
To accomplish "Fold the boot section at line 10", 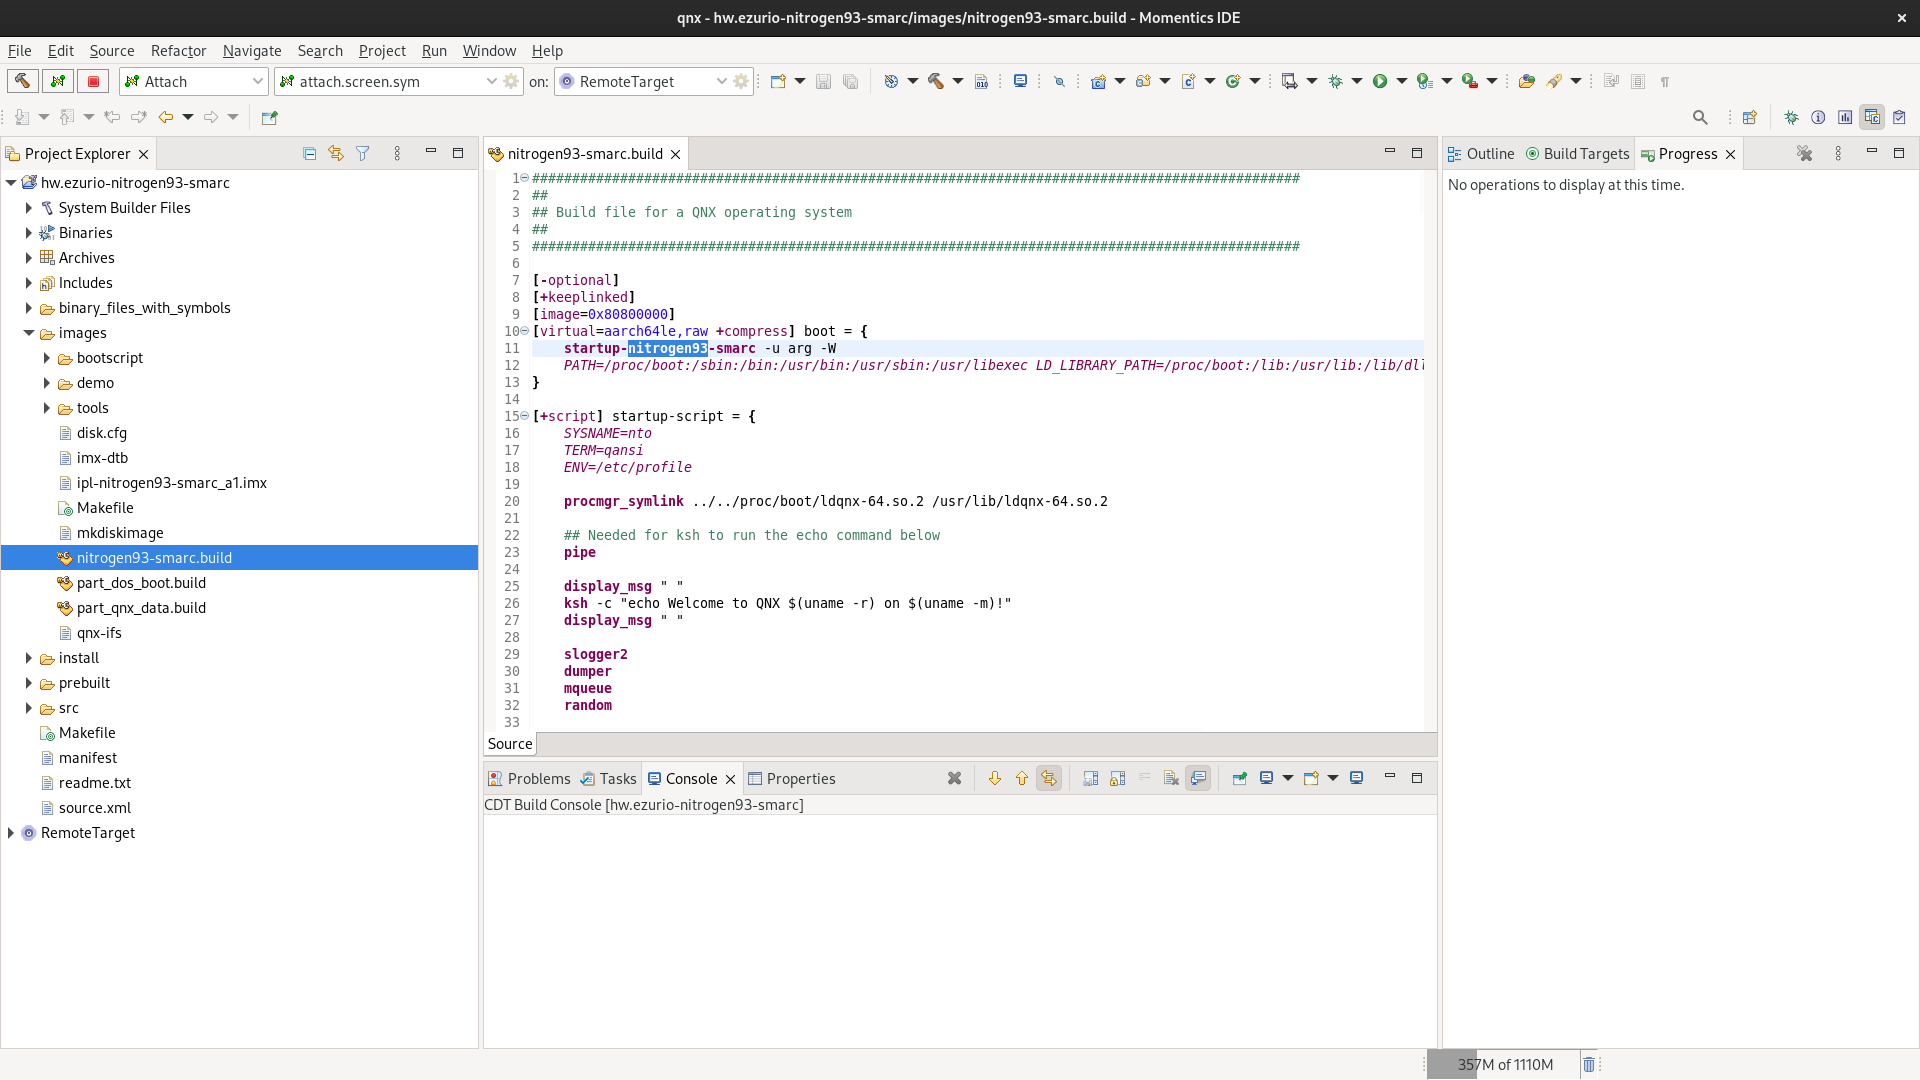I will point(524,331).
